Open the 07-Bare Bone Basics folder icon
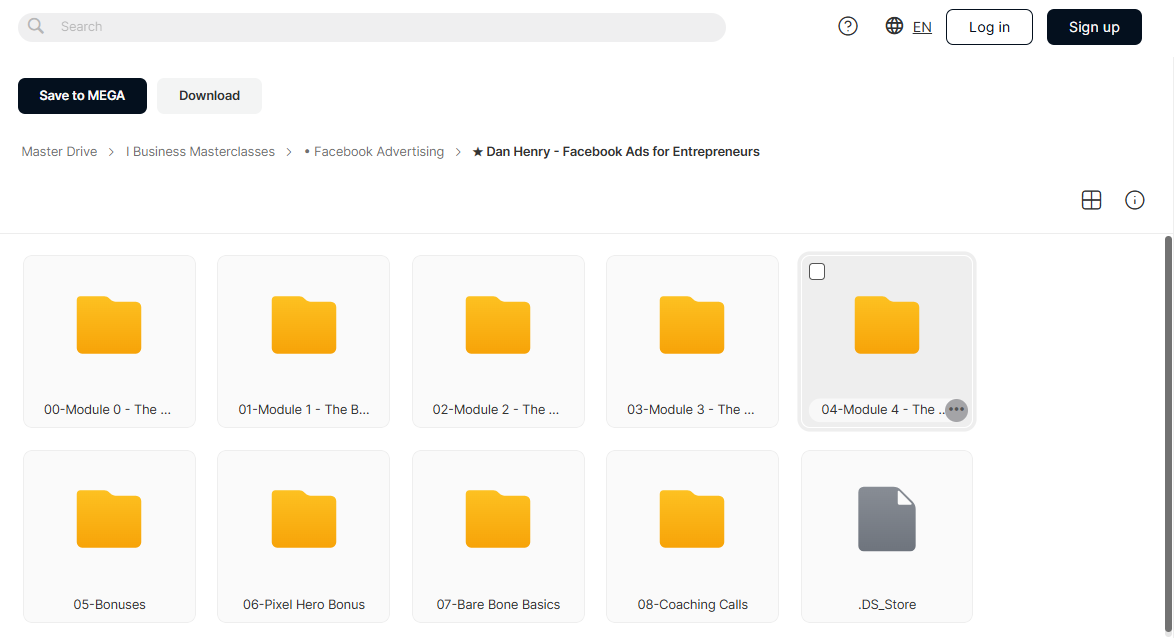This screenshot has width=1174, height=638. 498,519
